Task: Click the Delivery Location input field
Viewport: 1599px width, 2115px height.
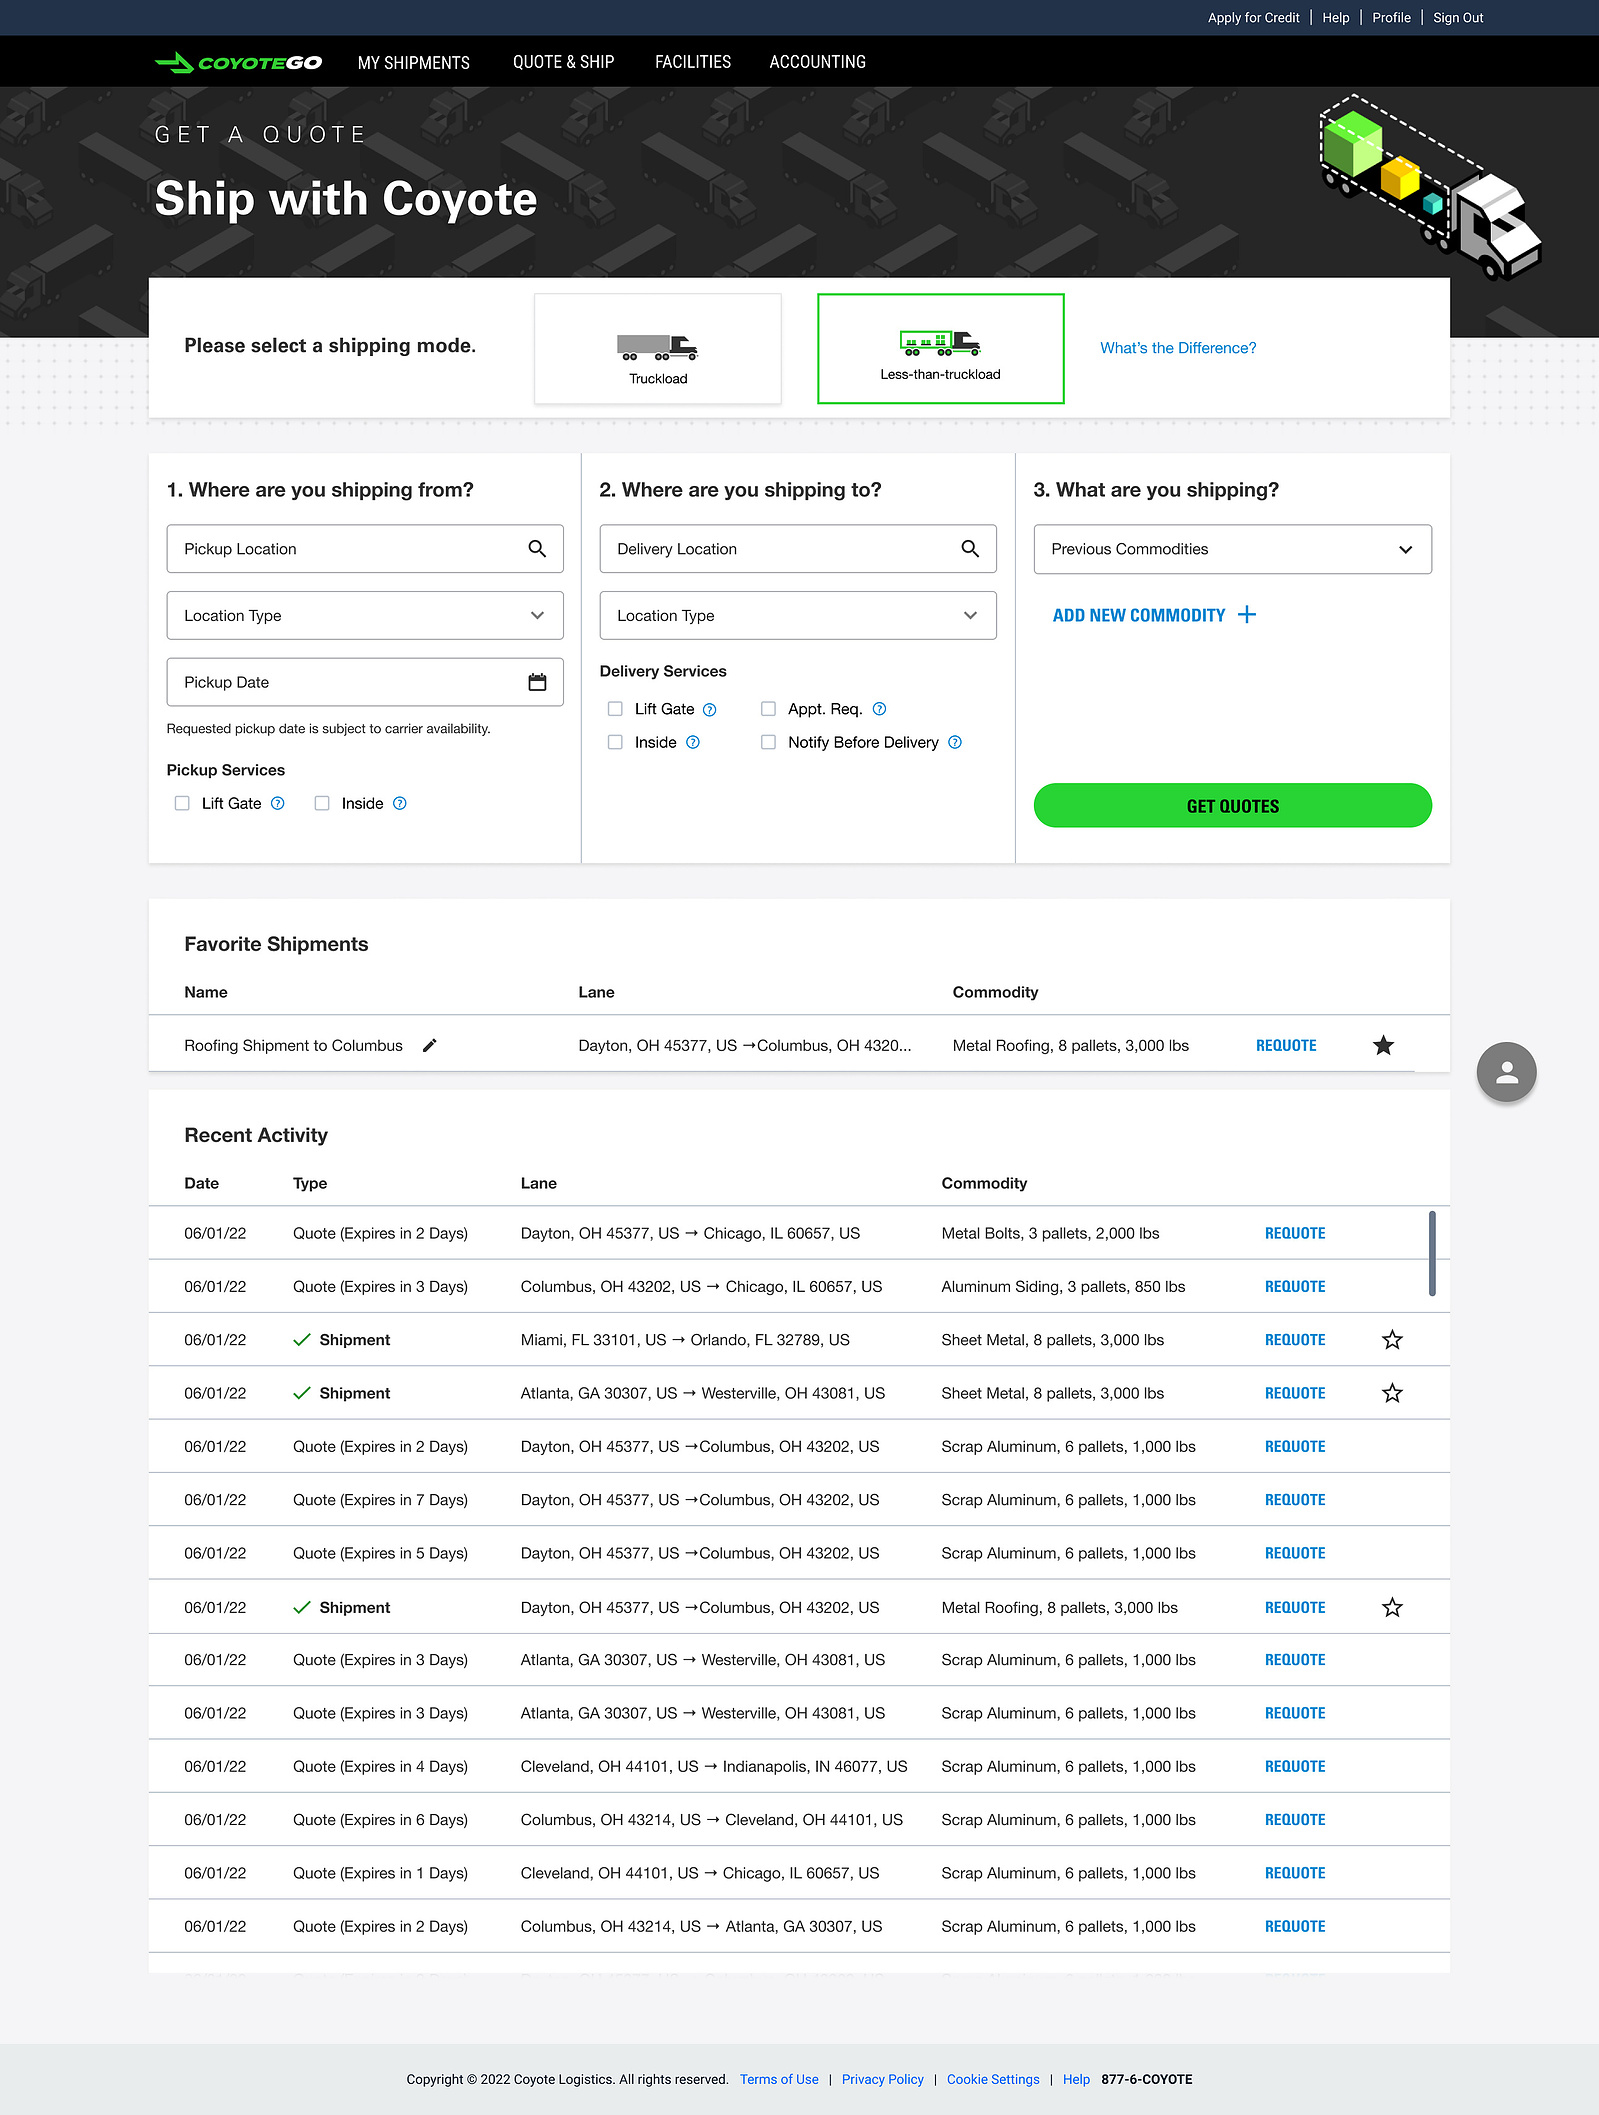Action: click(798, 549)
